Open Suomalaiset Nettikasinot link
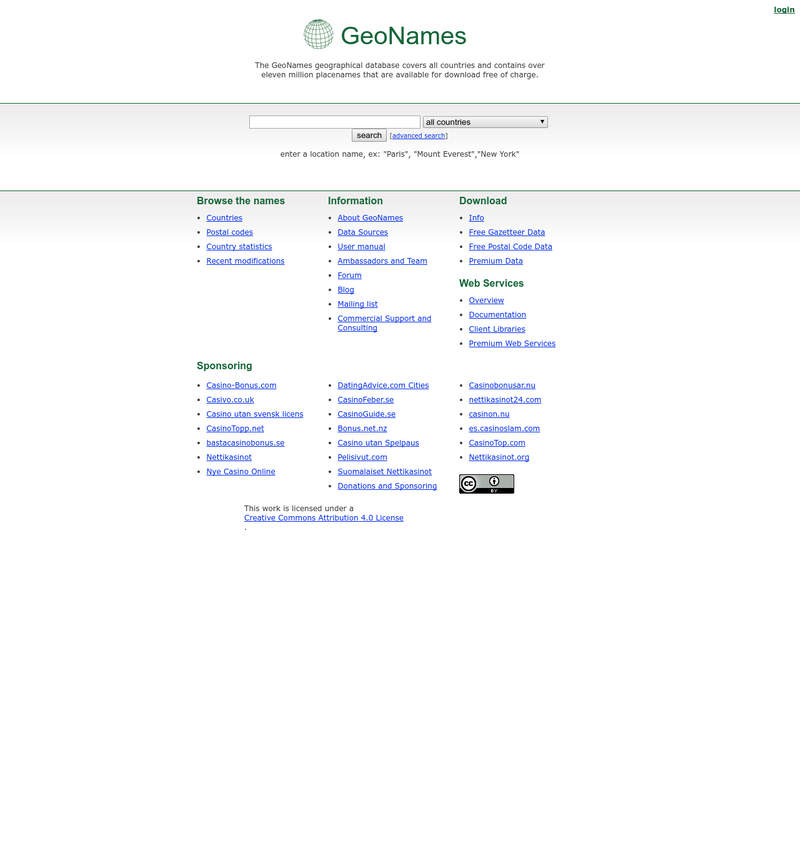The width and height of the screenshot is (800, 842). [x=384, y=471]
